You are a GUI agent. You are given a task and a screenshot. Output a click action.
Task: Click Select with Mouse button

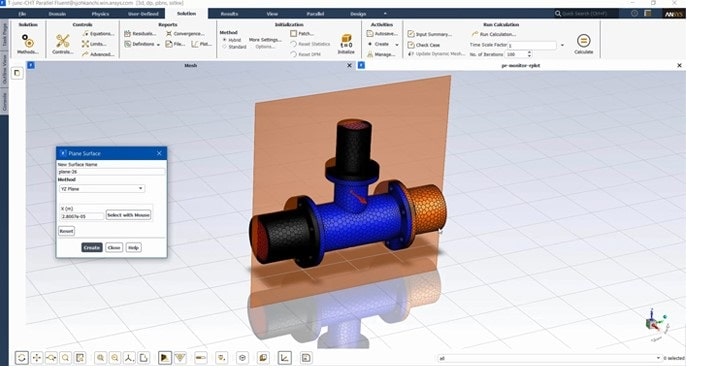coord(128,215)
